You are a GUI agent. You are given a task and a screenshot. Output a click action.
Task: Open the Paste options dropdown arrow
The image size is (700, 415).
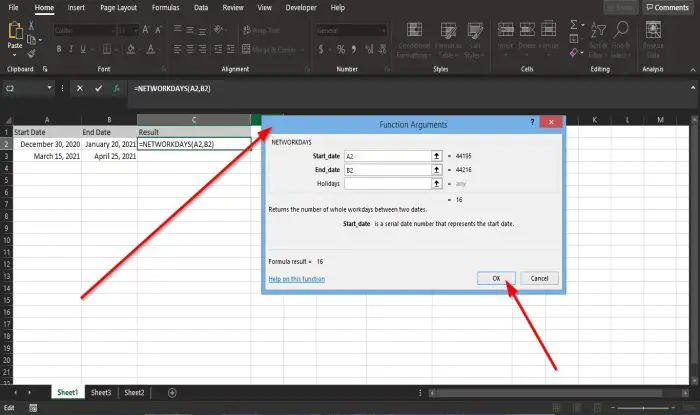point(15,55)
